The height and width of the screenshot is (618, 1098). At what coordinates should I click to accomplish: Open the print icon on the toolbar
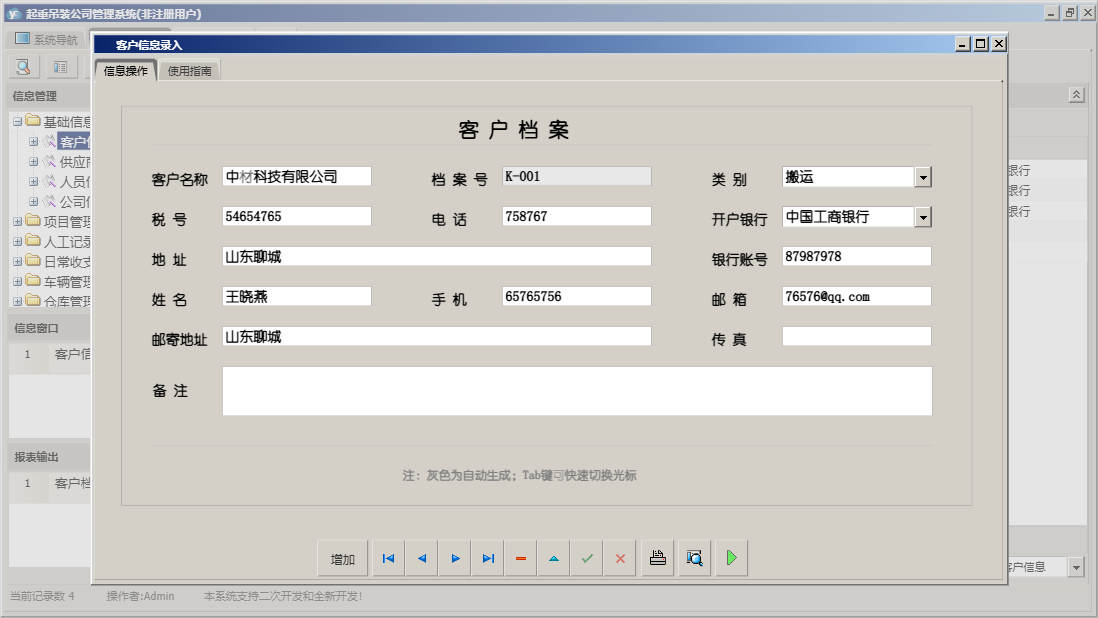coord(657,558)
